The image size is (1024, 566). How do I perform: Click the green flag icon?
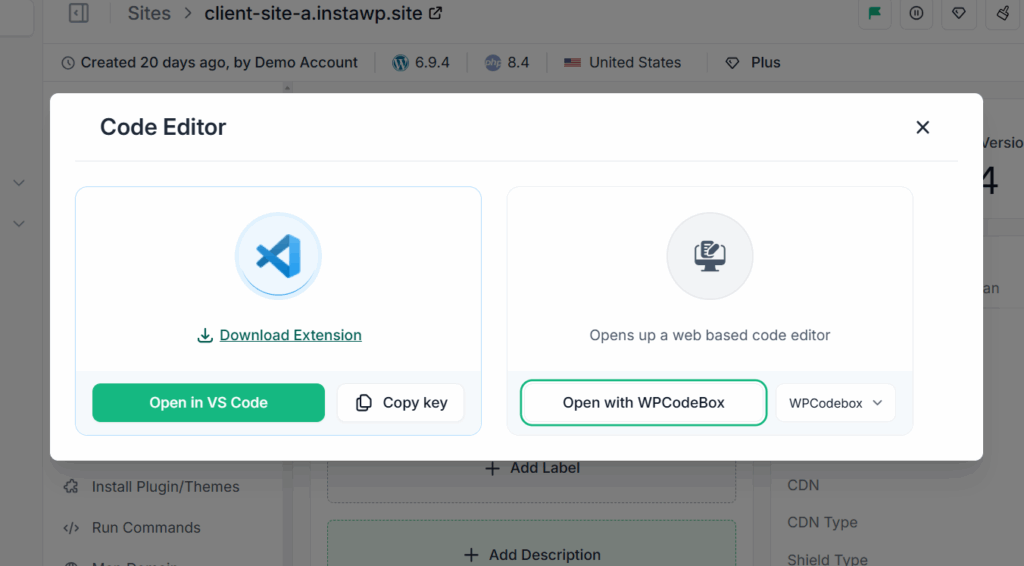coord(874,13)
